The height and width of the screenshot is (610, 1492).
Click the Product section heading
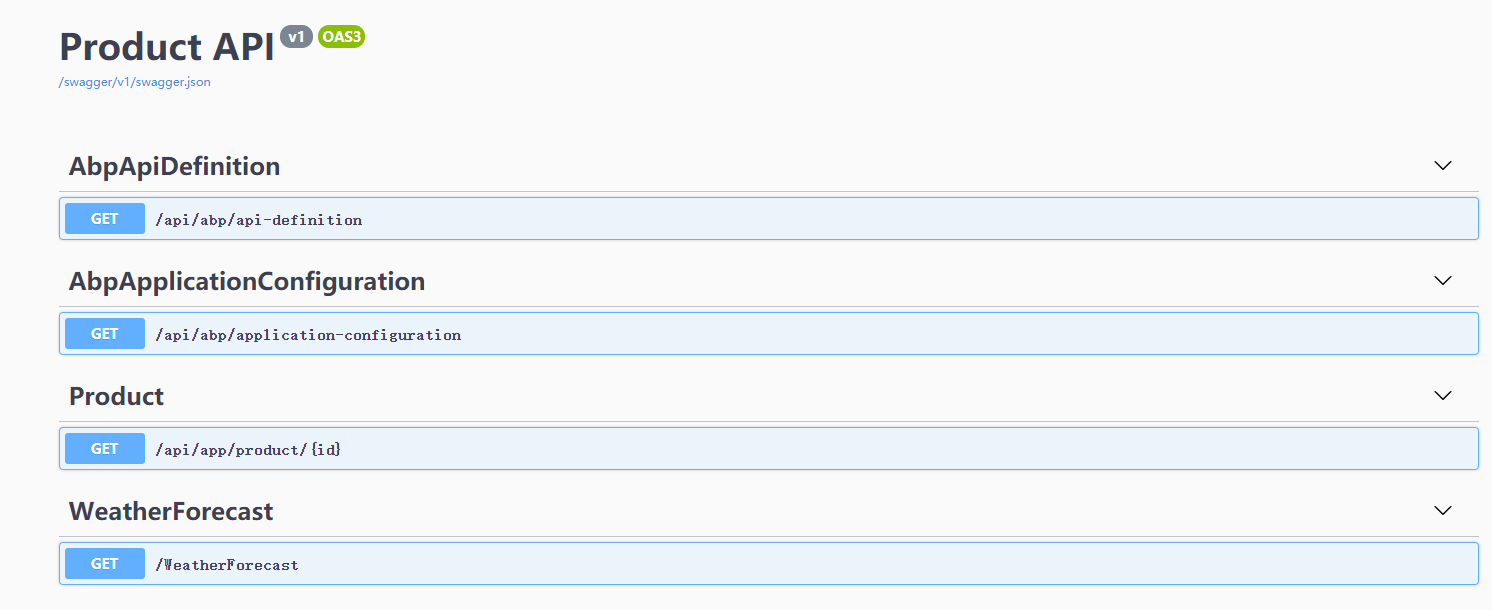[x=116, y=396]
